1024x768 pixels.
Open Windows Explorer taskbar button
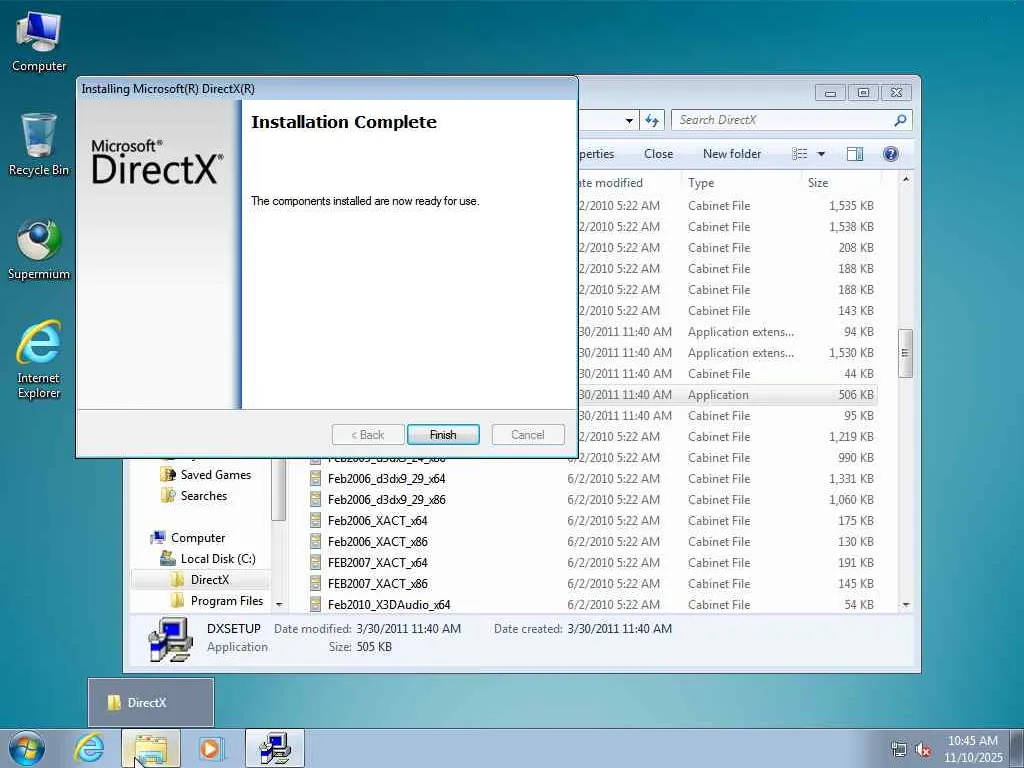tap(151, 748)
